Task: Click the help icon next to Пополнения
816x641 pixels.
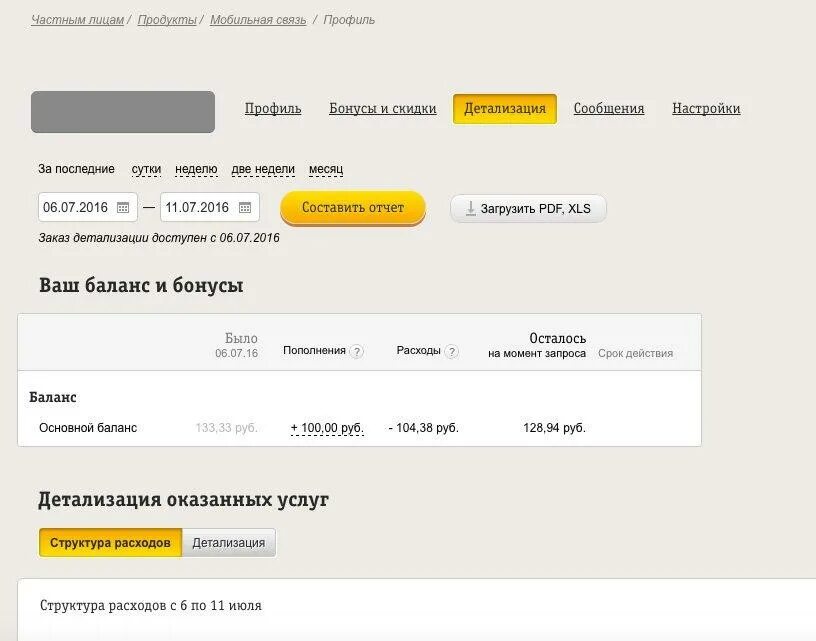Action: coord(356,352)
